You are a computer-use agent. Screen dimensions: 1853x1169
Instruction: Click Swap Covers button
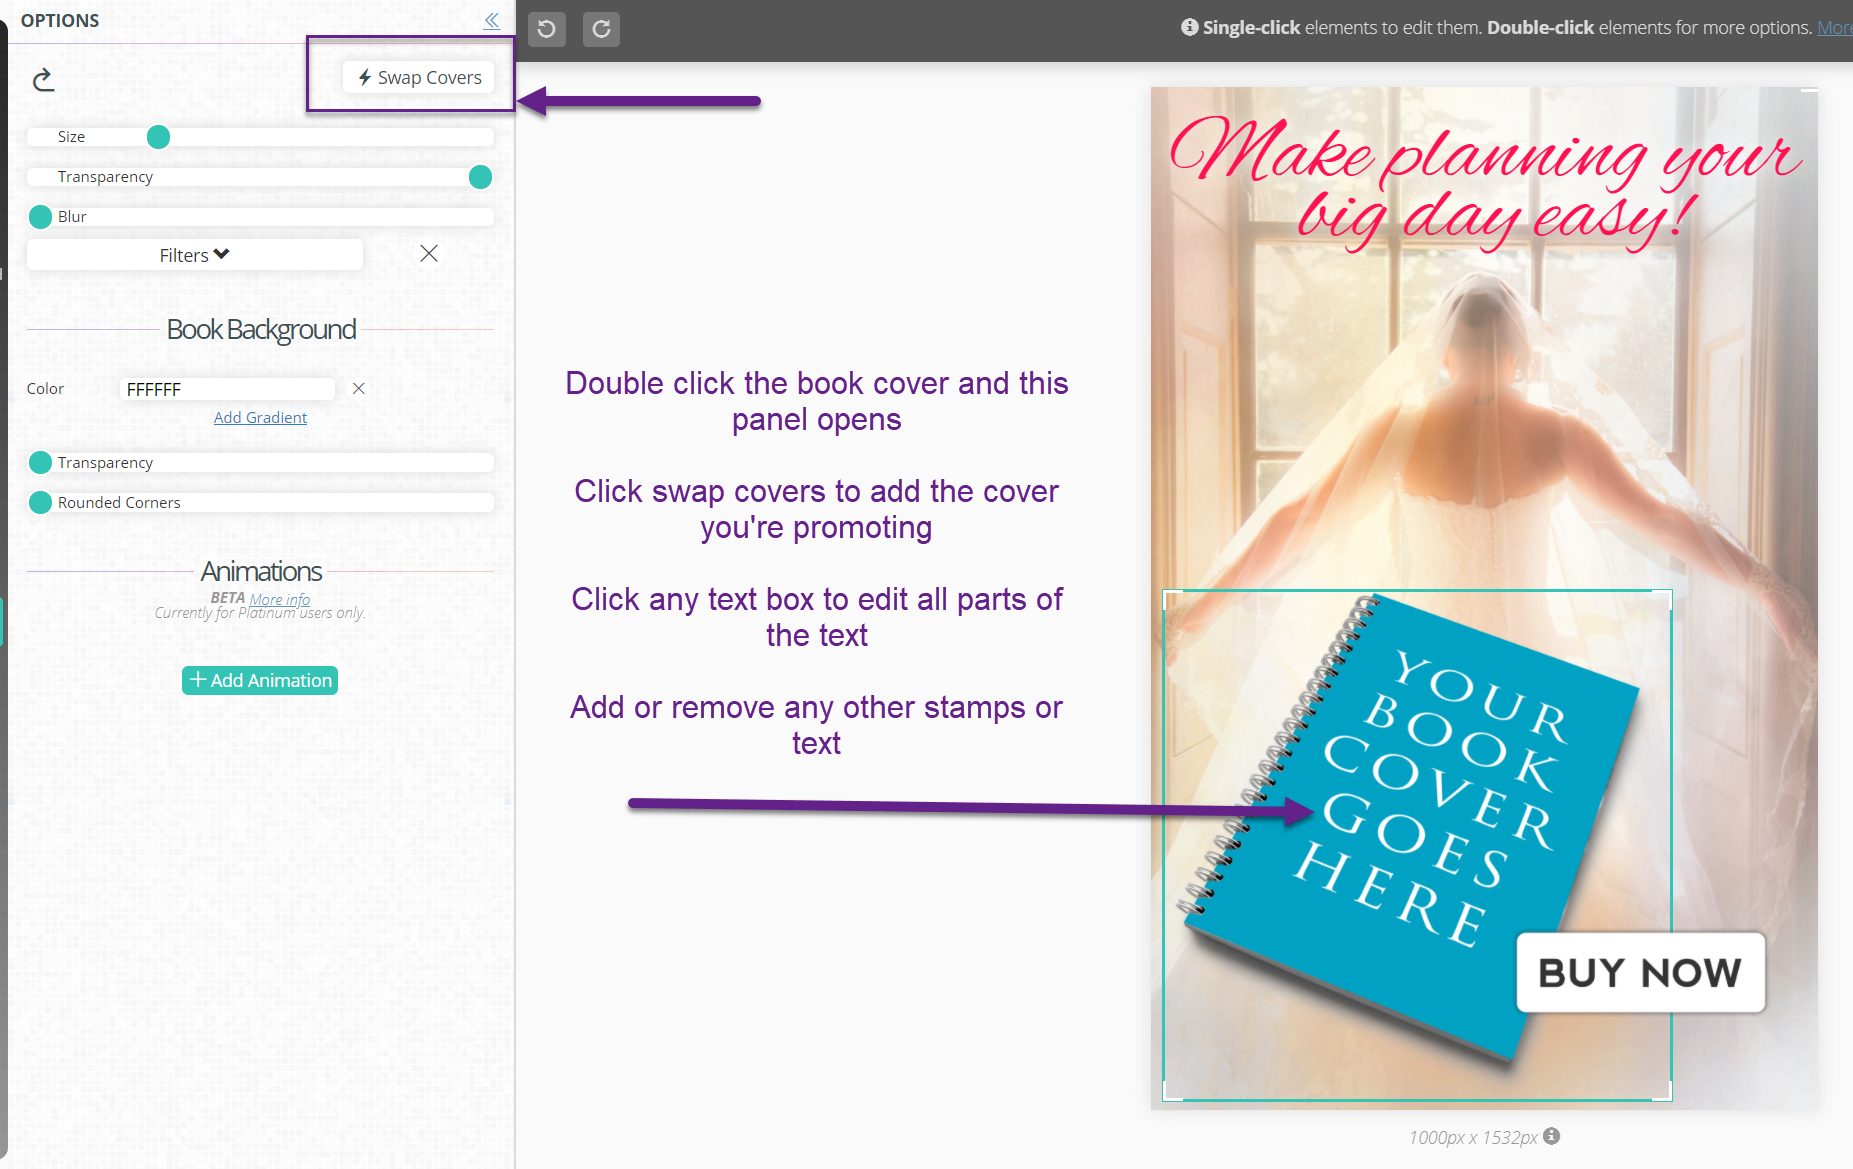pos(419,78)
